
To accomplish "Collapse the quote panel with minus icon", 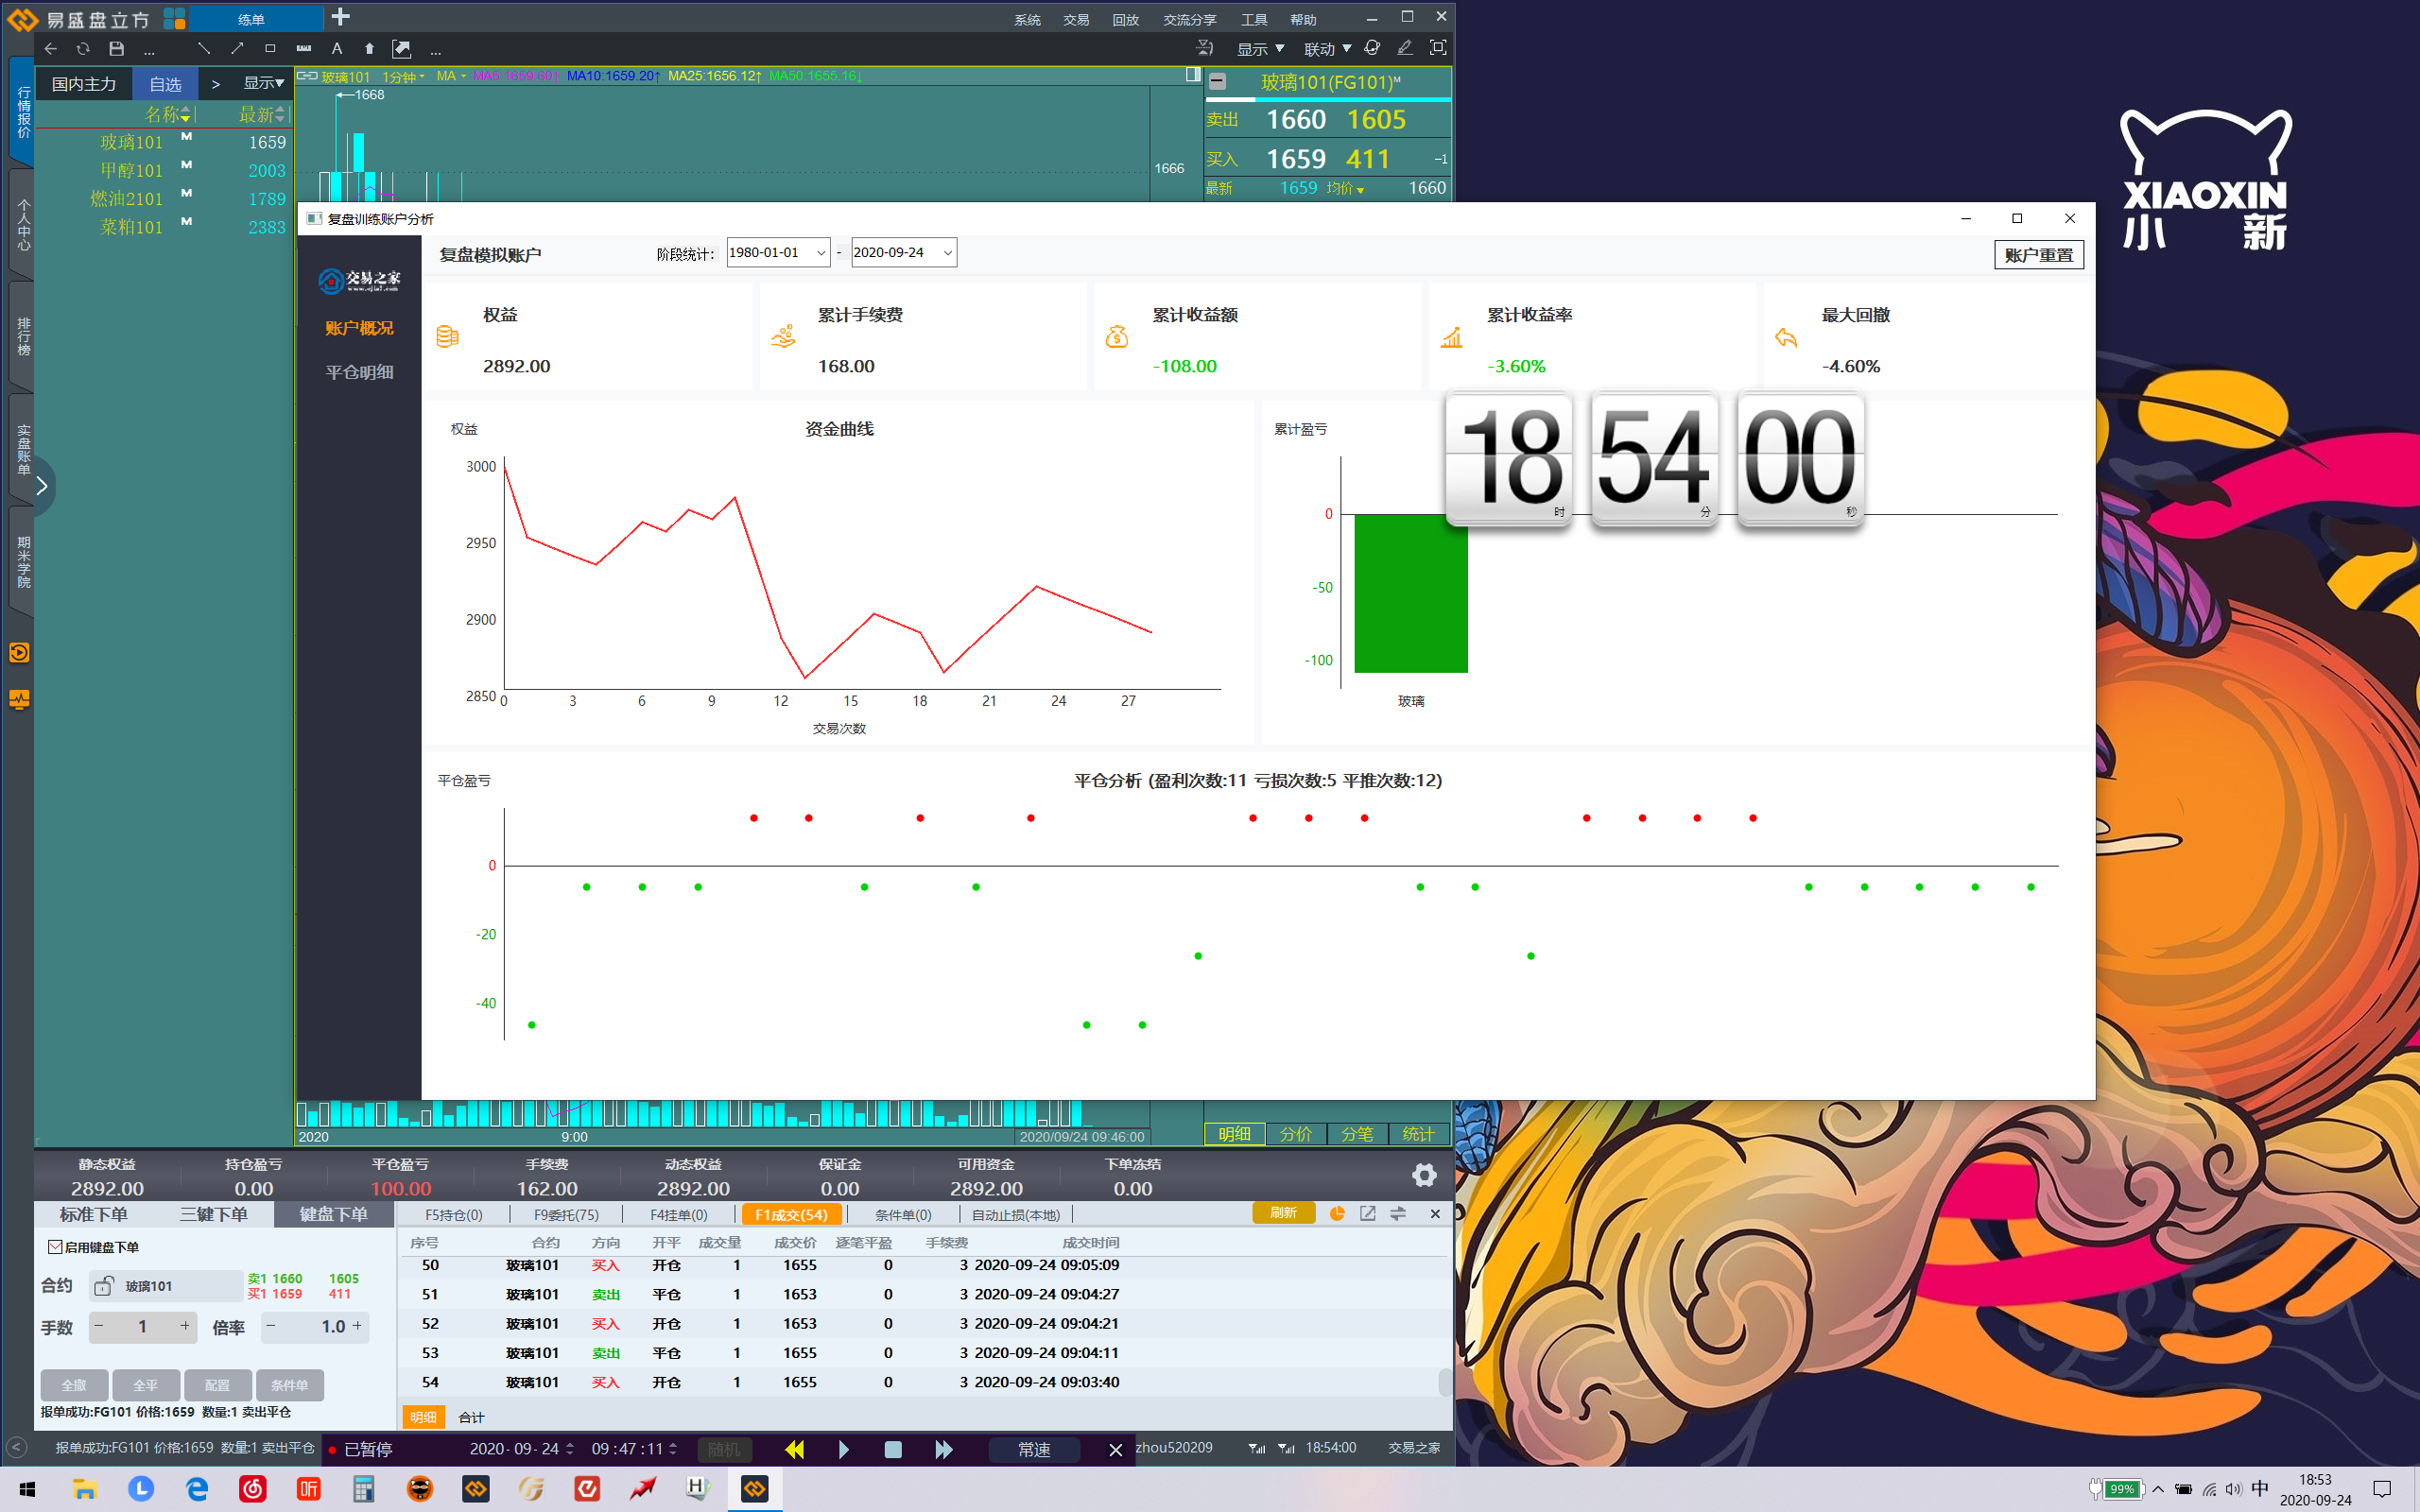I will point(1217,82).
